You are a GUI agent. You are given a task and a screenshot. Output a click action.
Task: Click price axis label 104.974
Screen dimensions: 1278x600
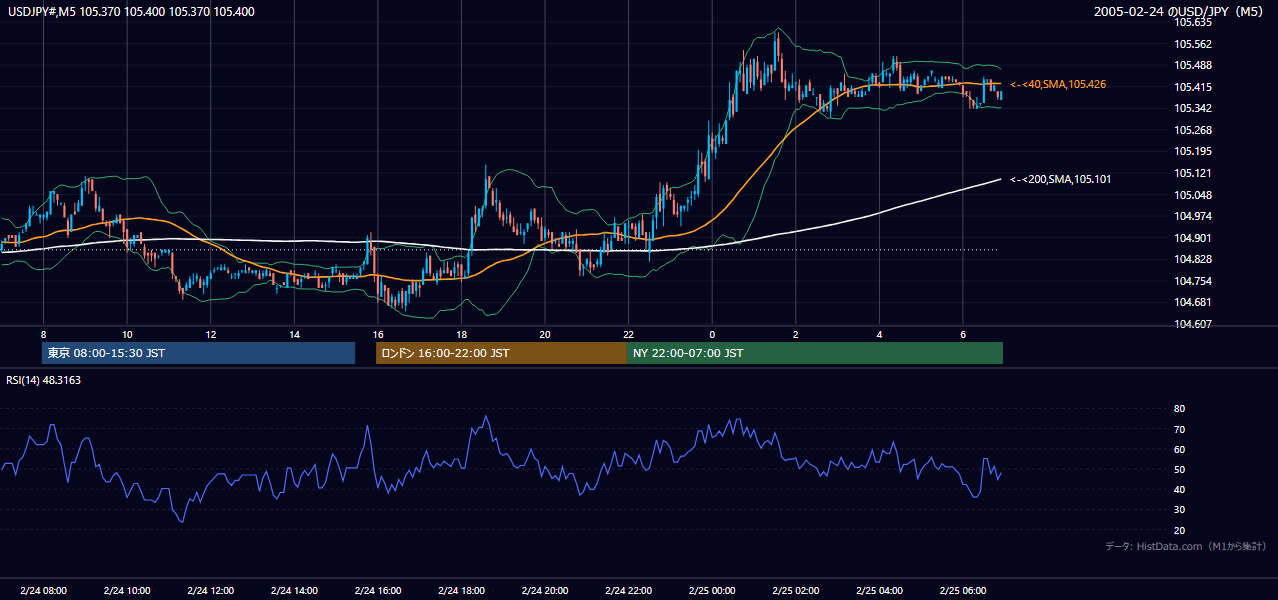pyautogui.click(x=1194, y=216)
